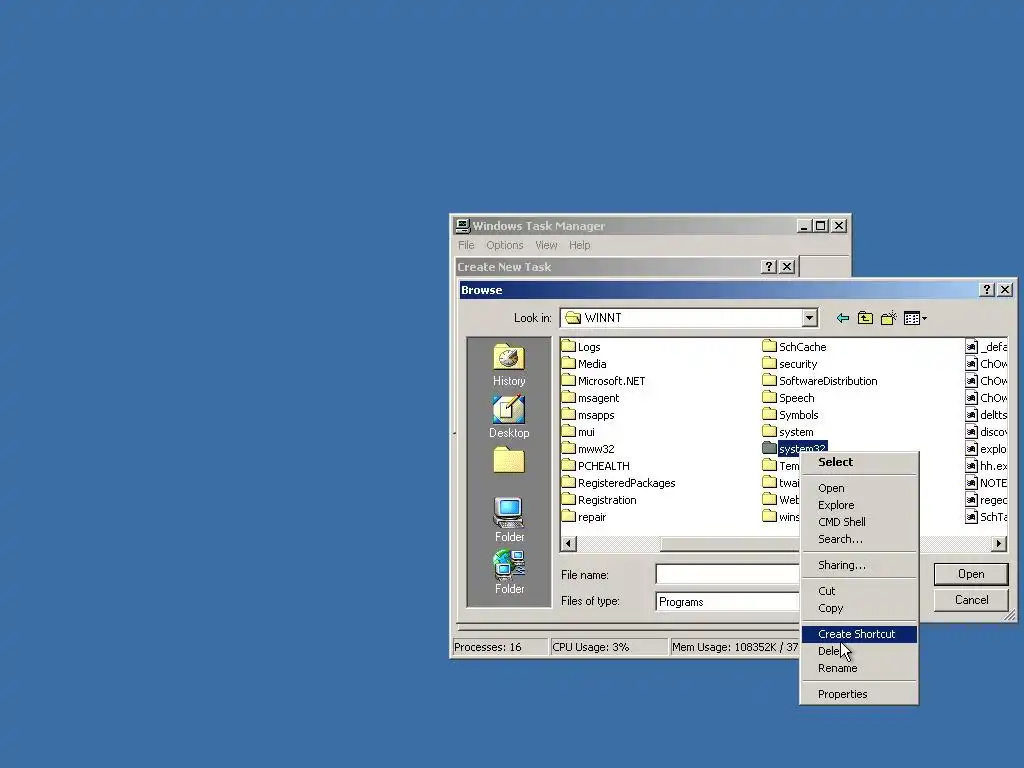
Task: Select the RegisteredPackages folder
Action: click(619, 483)
